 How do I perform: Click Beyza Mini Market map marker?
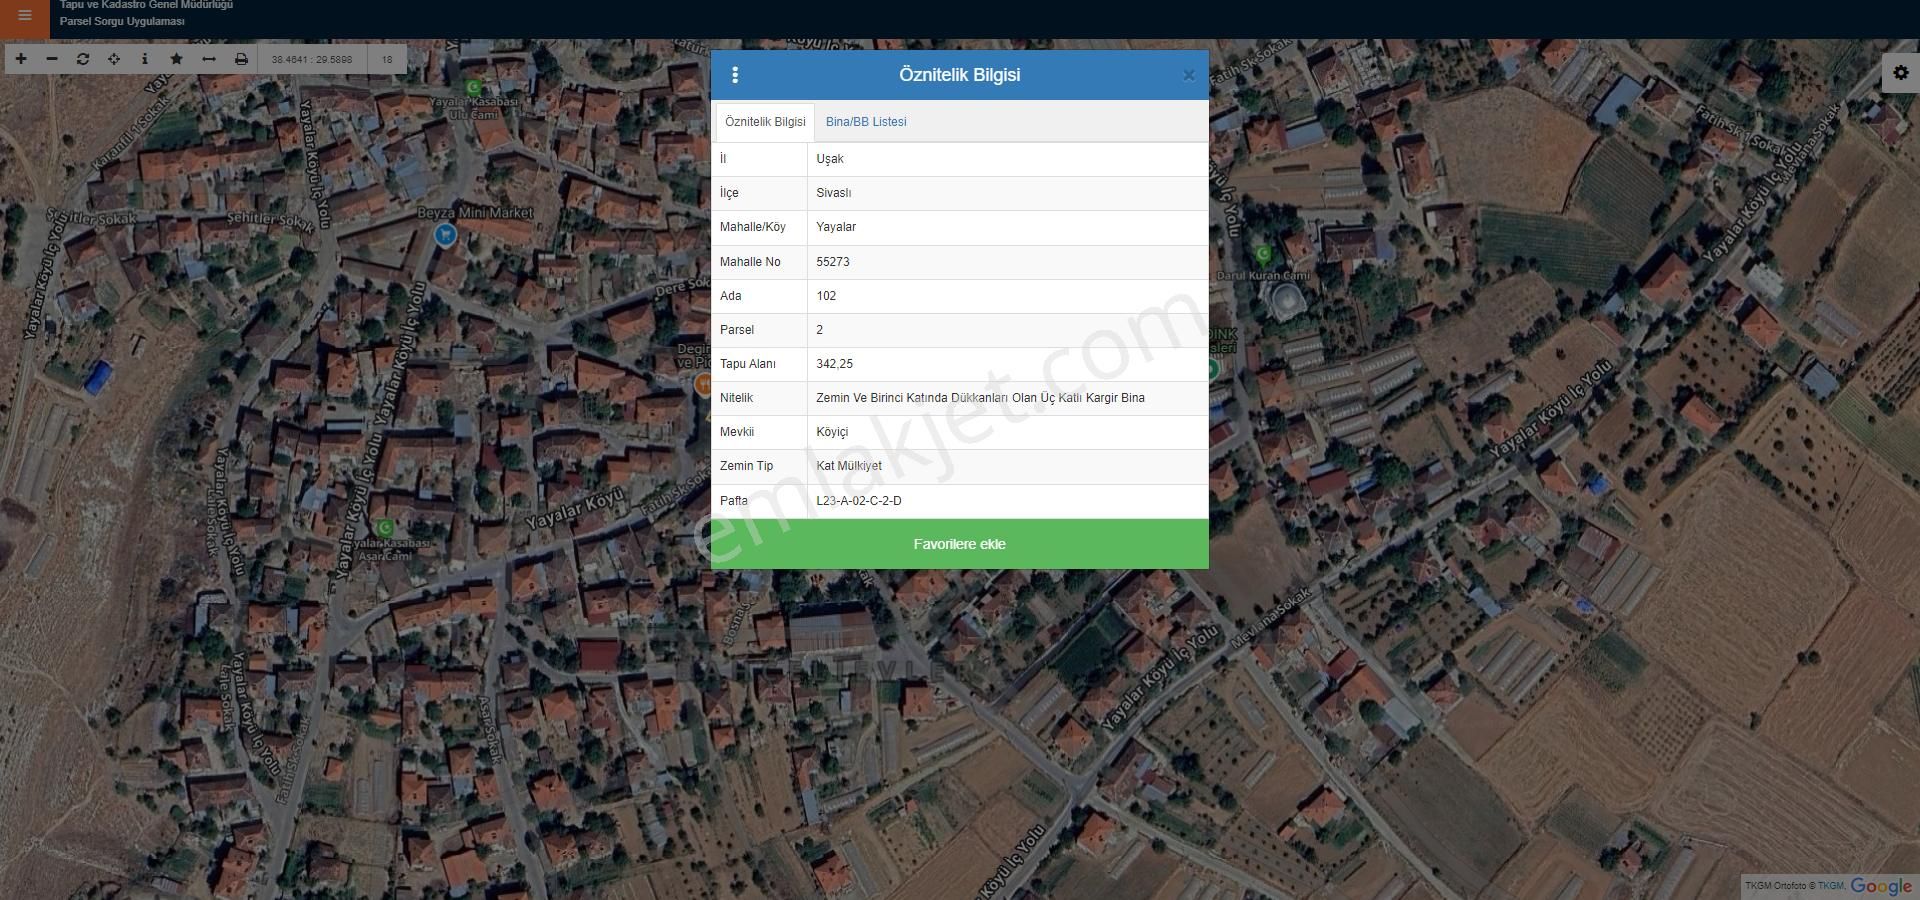(x=445, y=235)
